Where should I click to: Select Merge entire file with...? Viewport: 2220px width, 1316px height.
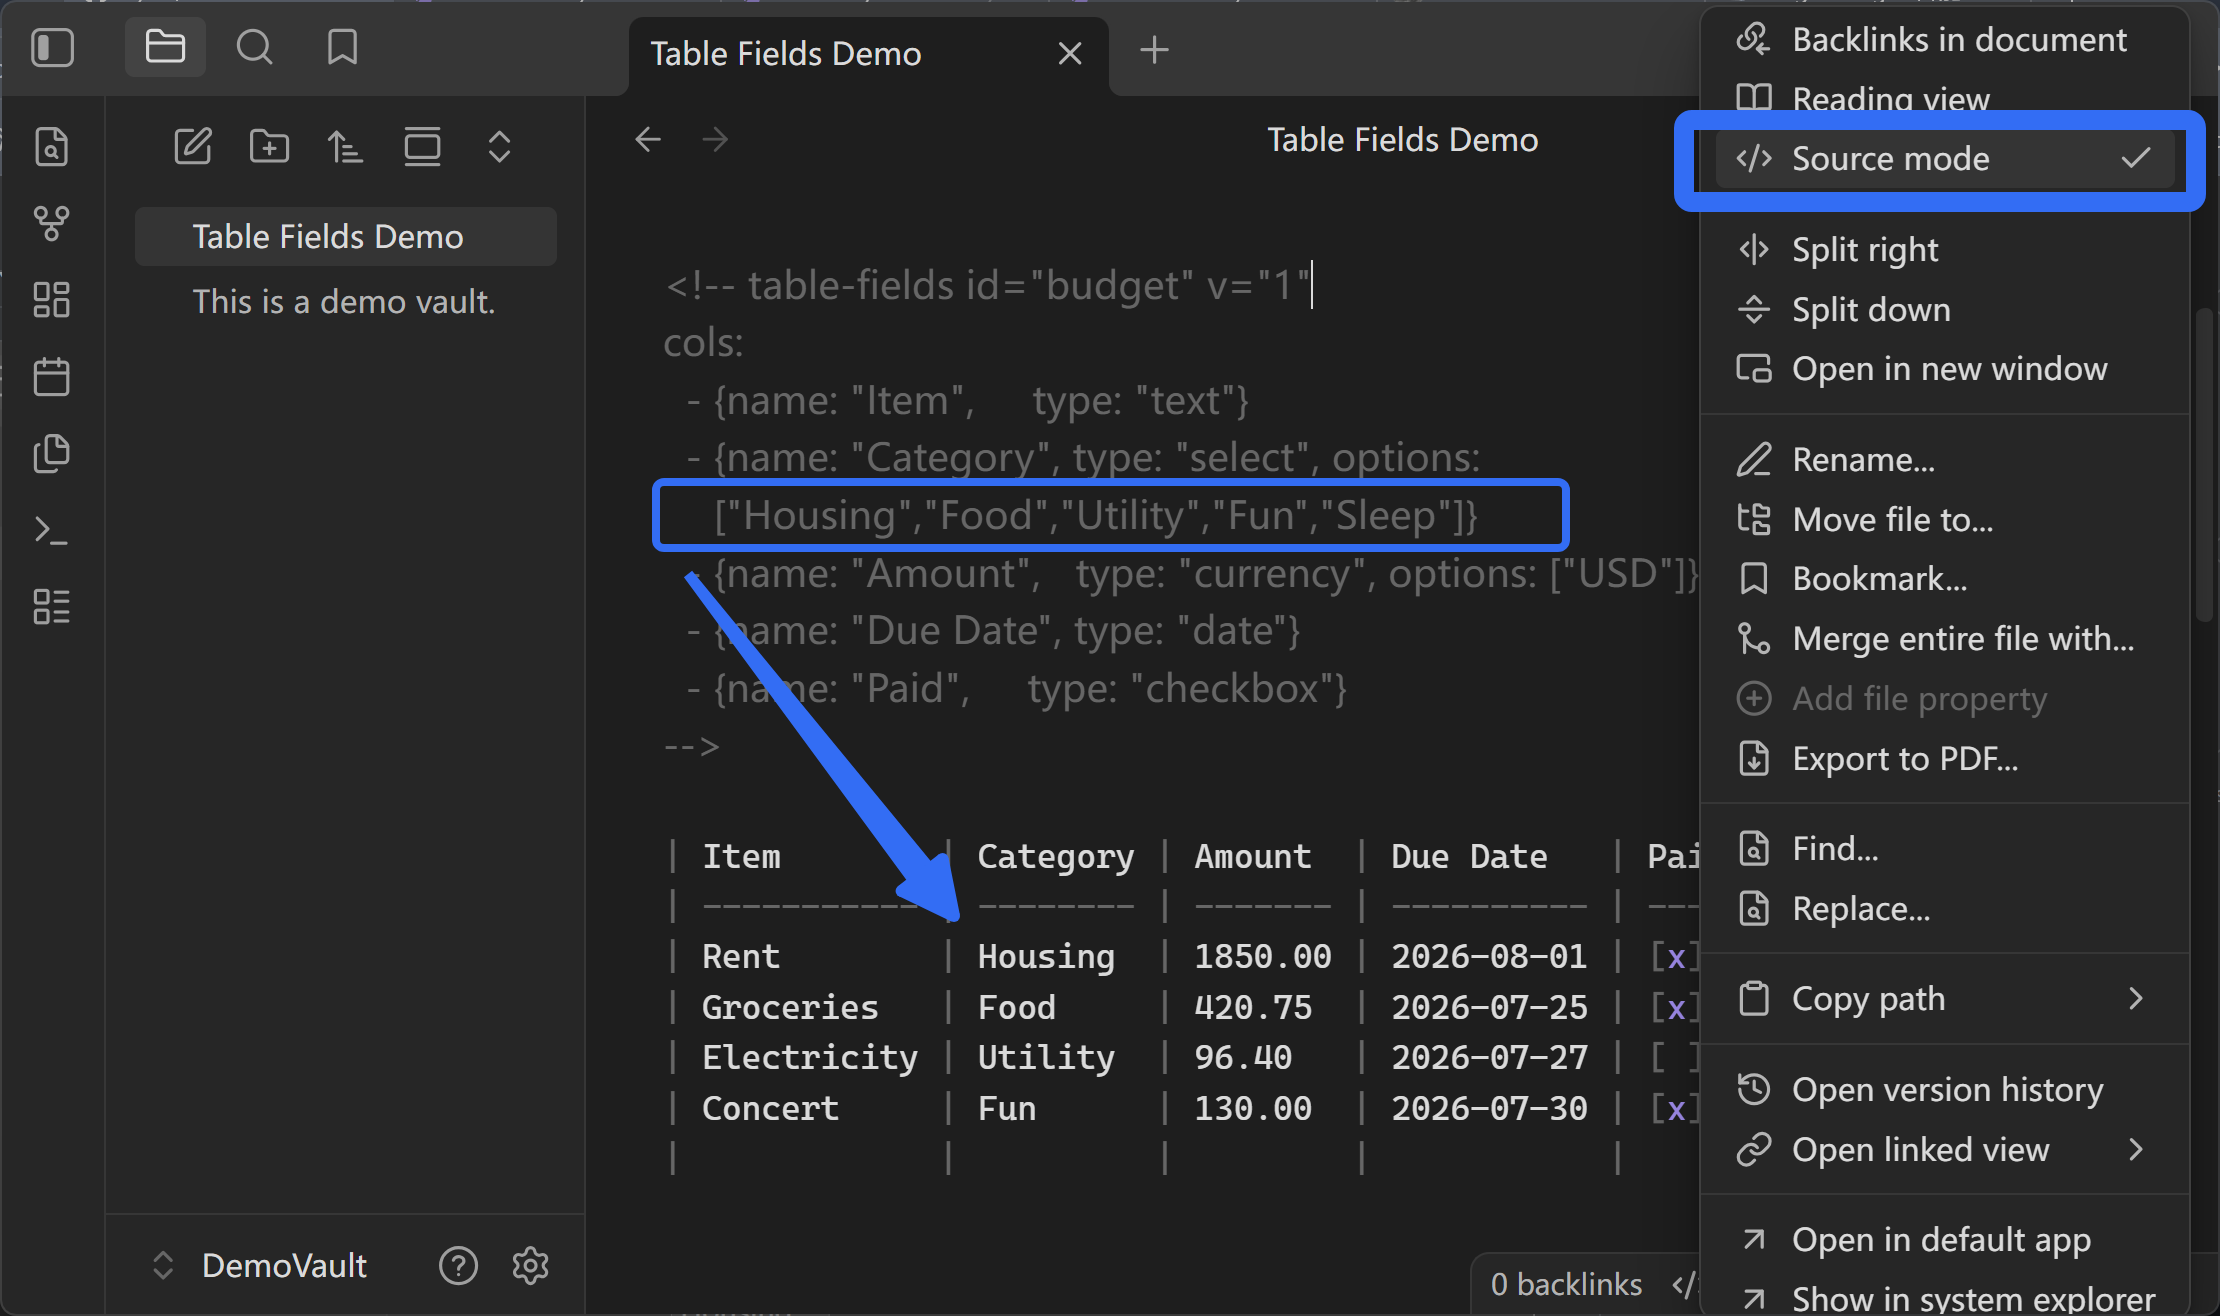1944,639
